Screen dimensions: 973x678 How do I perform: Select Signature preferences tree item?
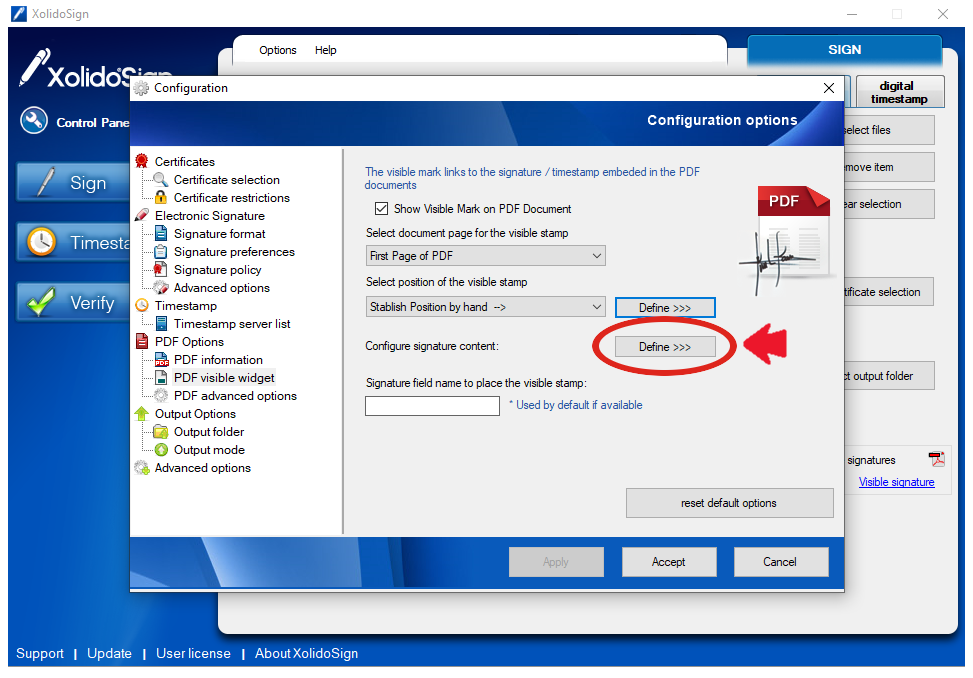(x=234, y=251)
